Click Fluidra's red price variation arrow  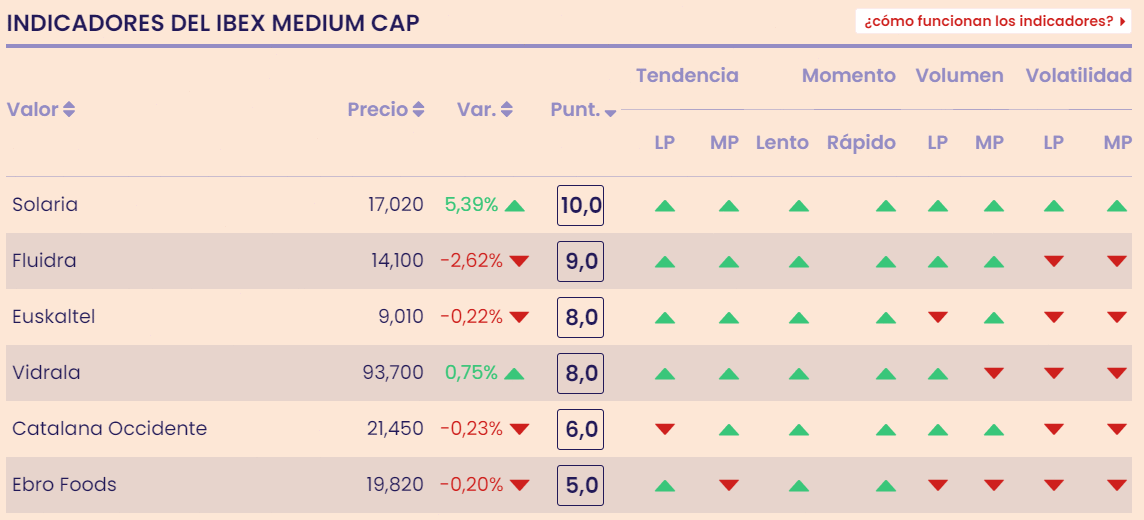pyautogui.click(x=519, y=262)
